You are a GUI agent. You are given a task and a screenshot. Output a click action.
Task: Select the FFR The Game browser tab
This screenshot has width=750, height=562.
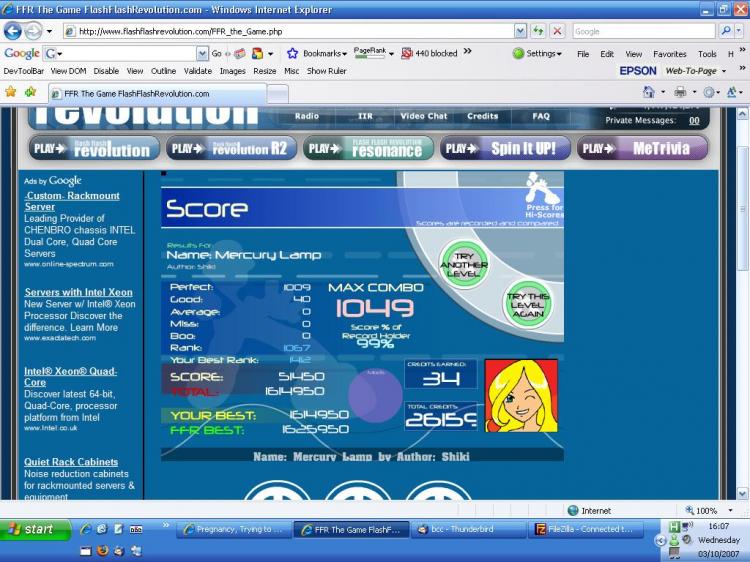pos(157,94)
